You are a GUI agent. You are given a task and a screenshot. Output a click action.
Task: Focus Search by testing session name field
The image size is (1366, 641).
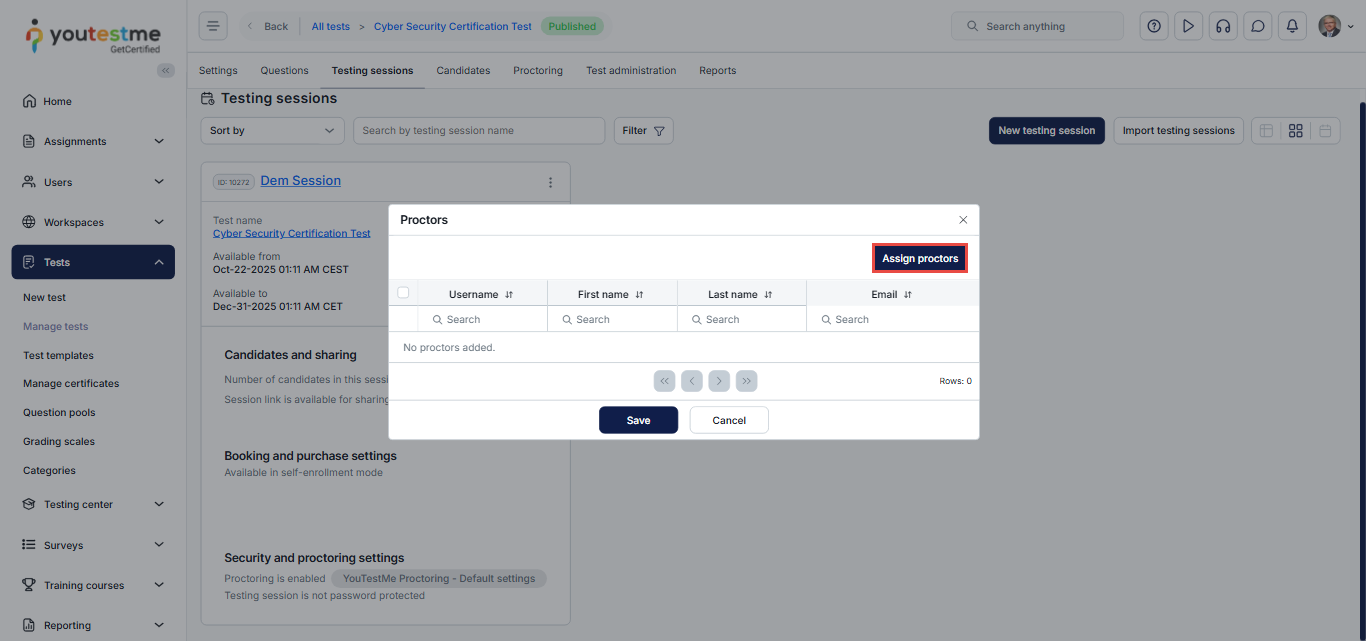[x=479, y=131]
